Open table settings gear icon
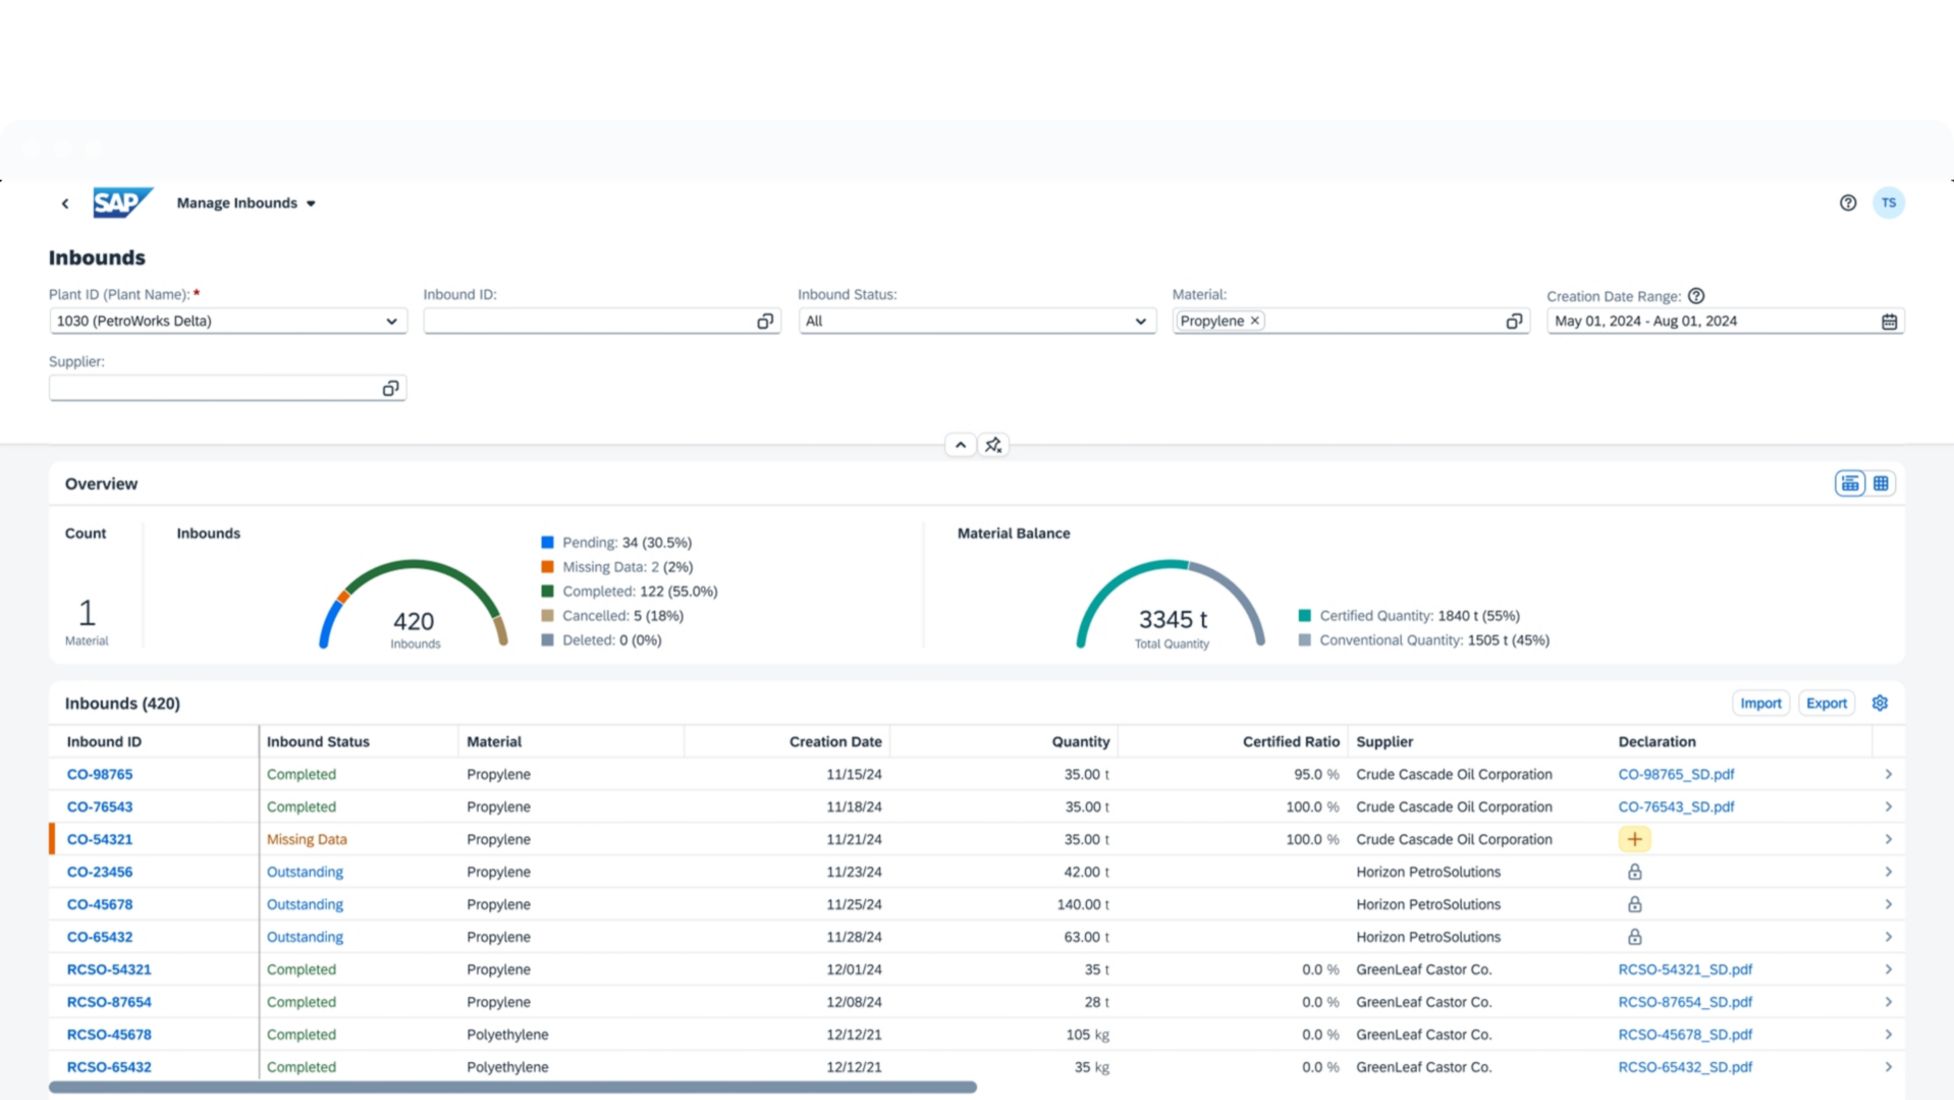Screen dimensions: 1954x1100 click(x=1879, y=703)
